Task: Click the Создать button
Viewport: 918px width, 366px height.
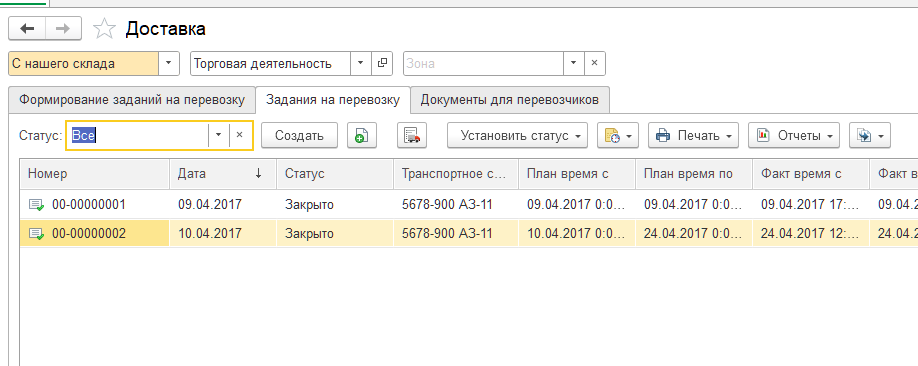Action: 299,135
